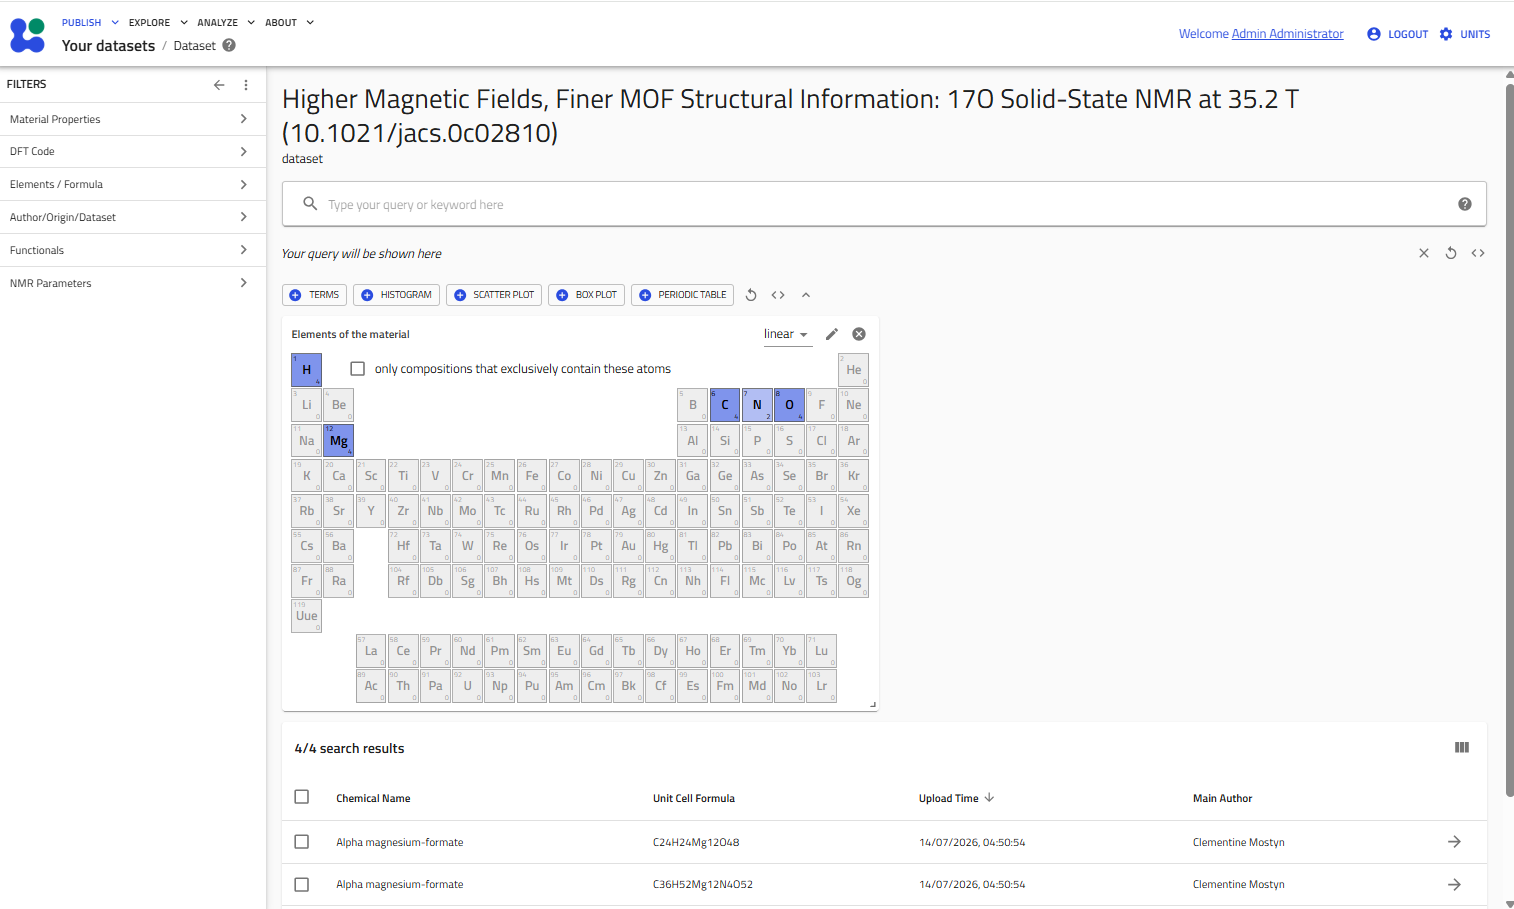Open C24H24Mg12O48 entry details arrow

(1455, 842)
